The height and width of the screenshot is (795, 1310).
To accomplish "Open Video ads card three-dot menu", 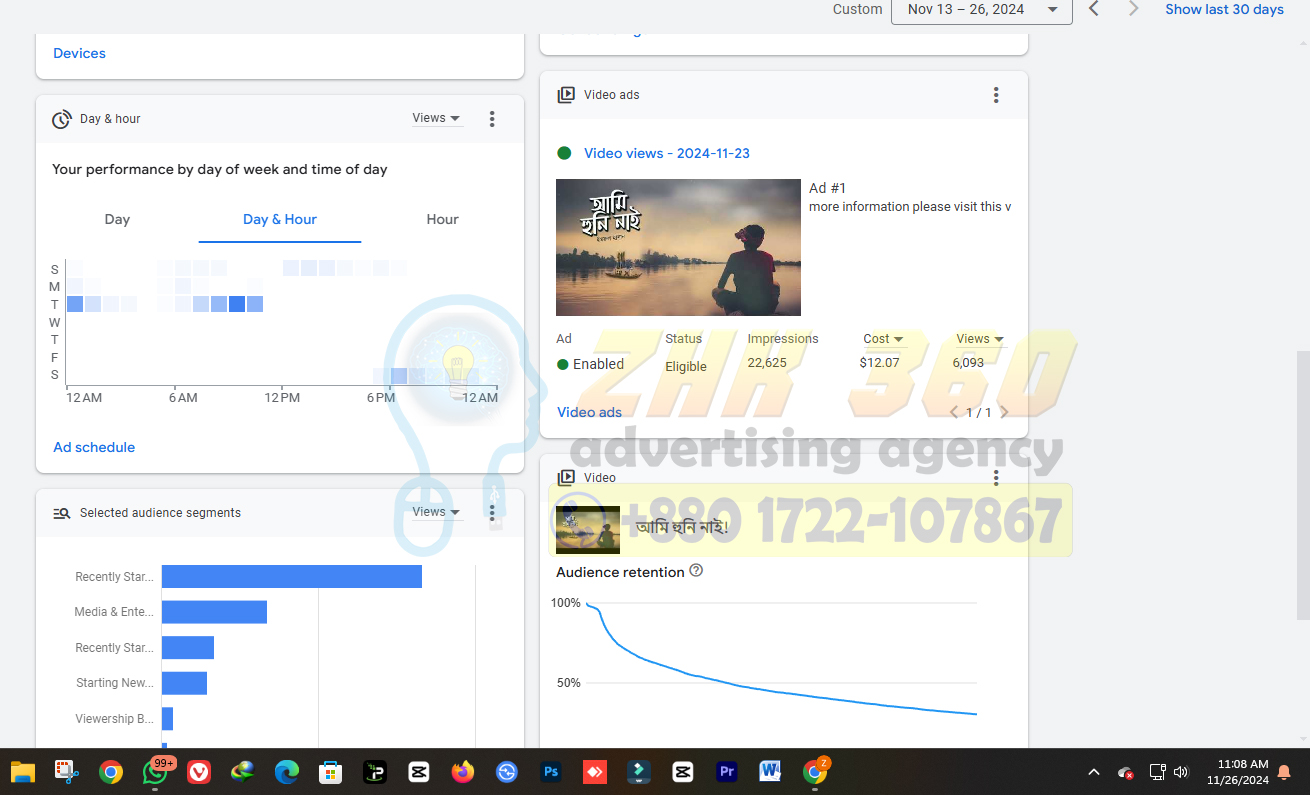I will tap(996, 95).
